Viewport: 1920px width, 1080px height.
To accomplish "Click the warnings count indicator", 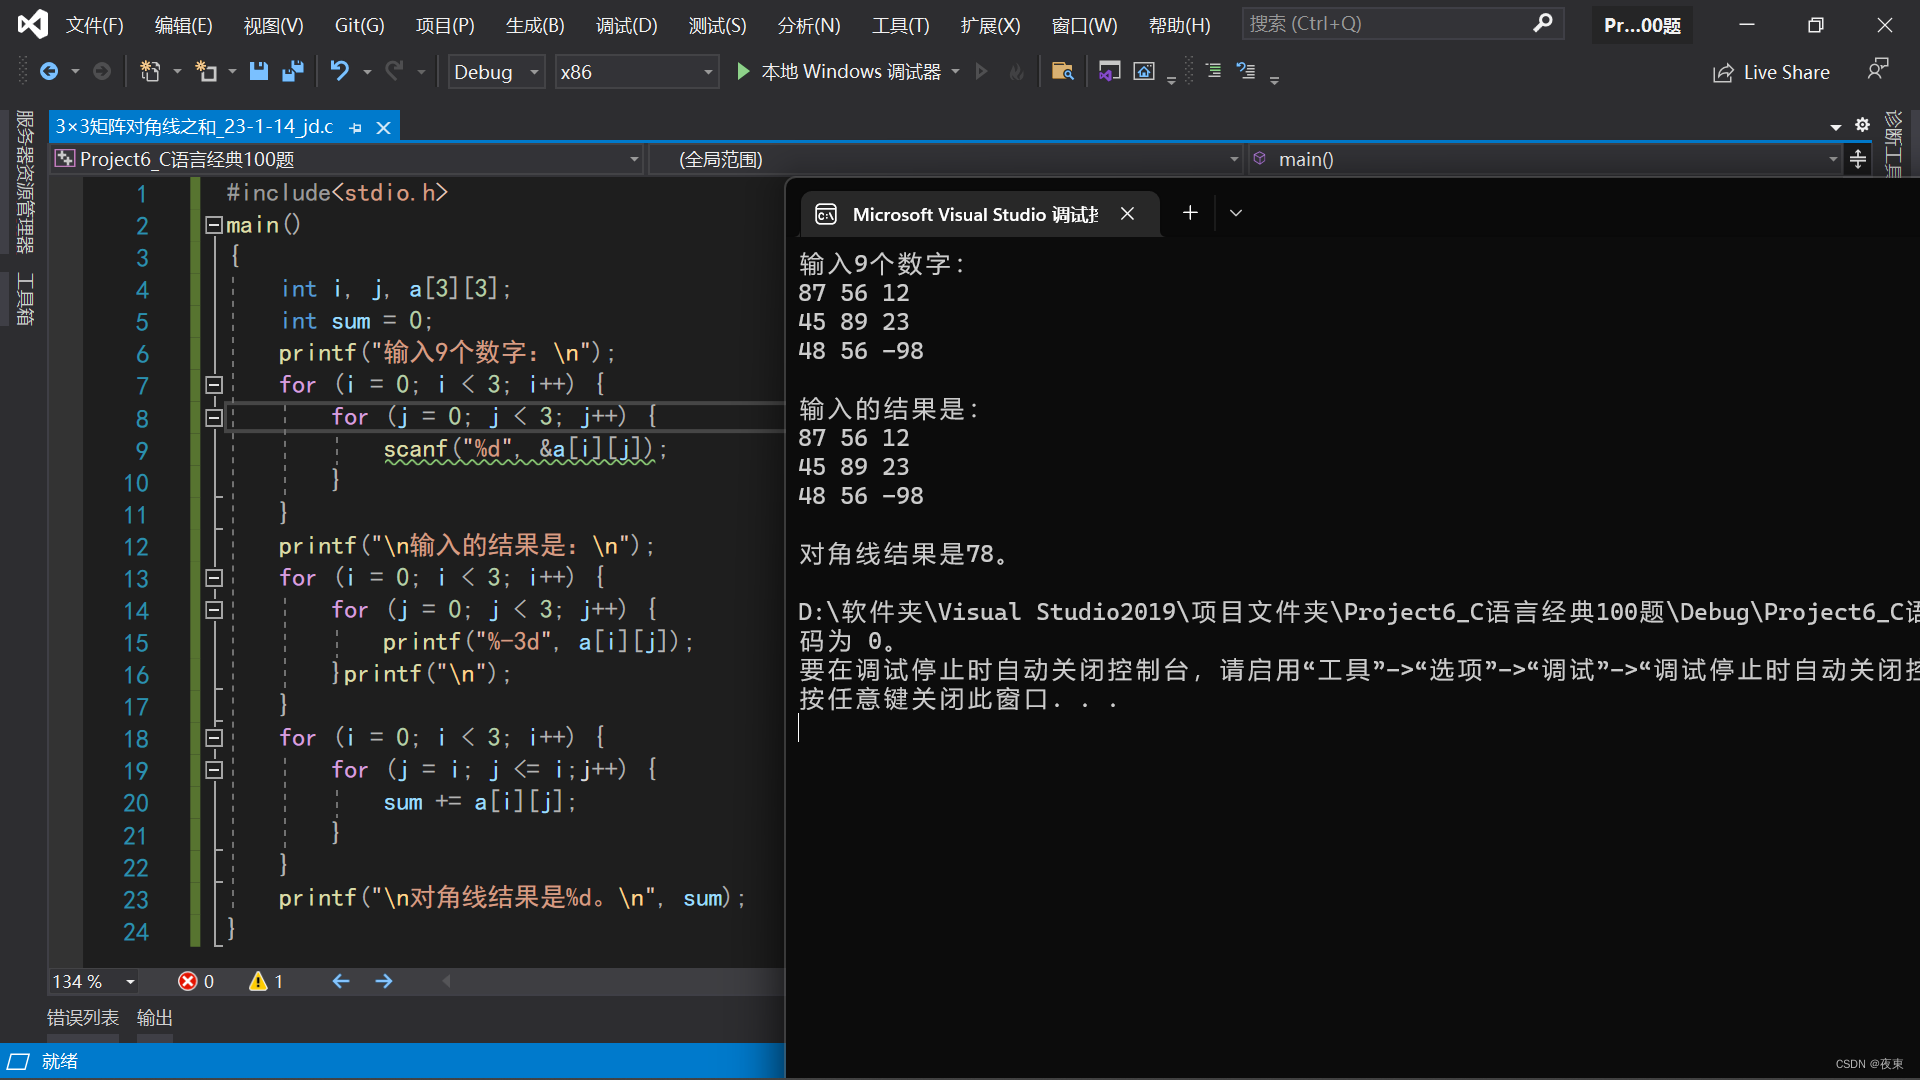I will pos(266,982).
